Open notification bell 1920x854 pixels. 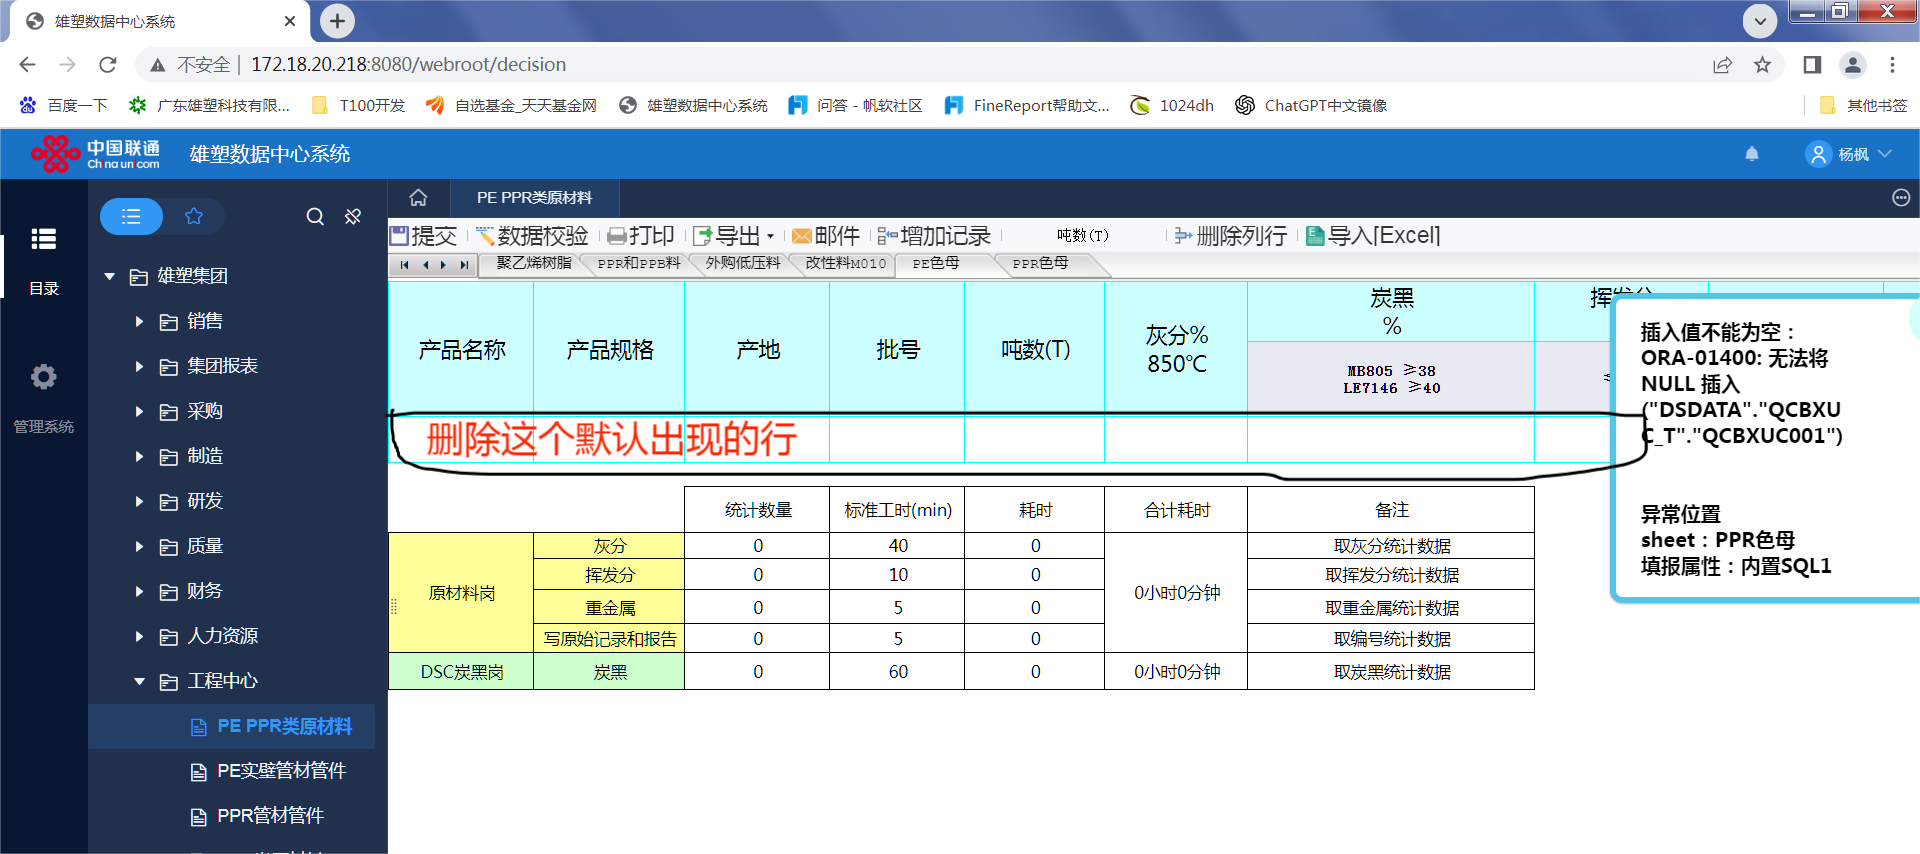tap(1752, 154)
